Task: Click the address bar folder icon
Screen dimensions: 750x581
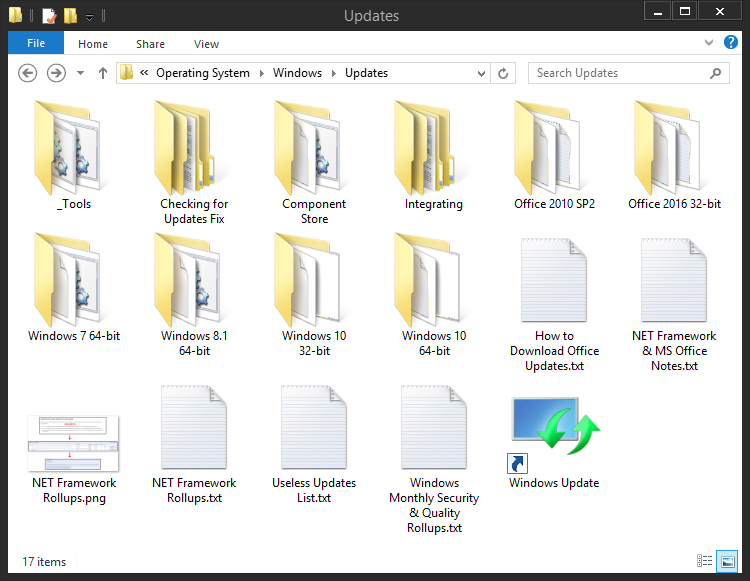Action: tap(126, 73)
